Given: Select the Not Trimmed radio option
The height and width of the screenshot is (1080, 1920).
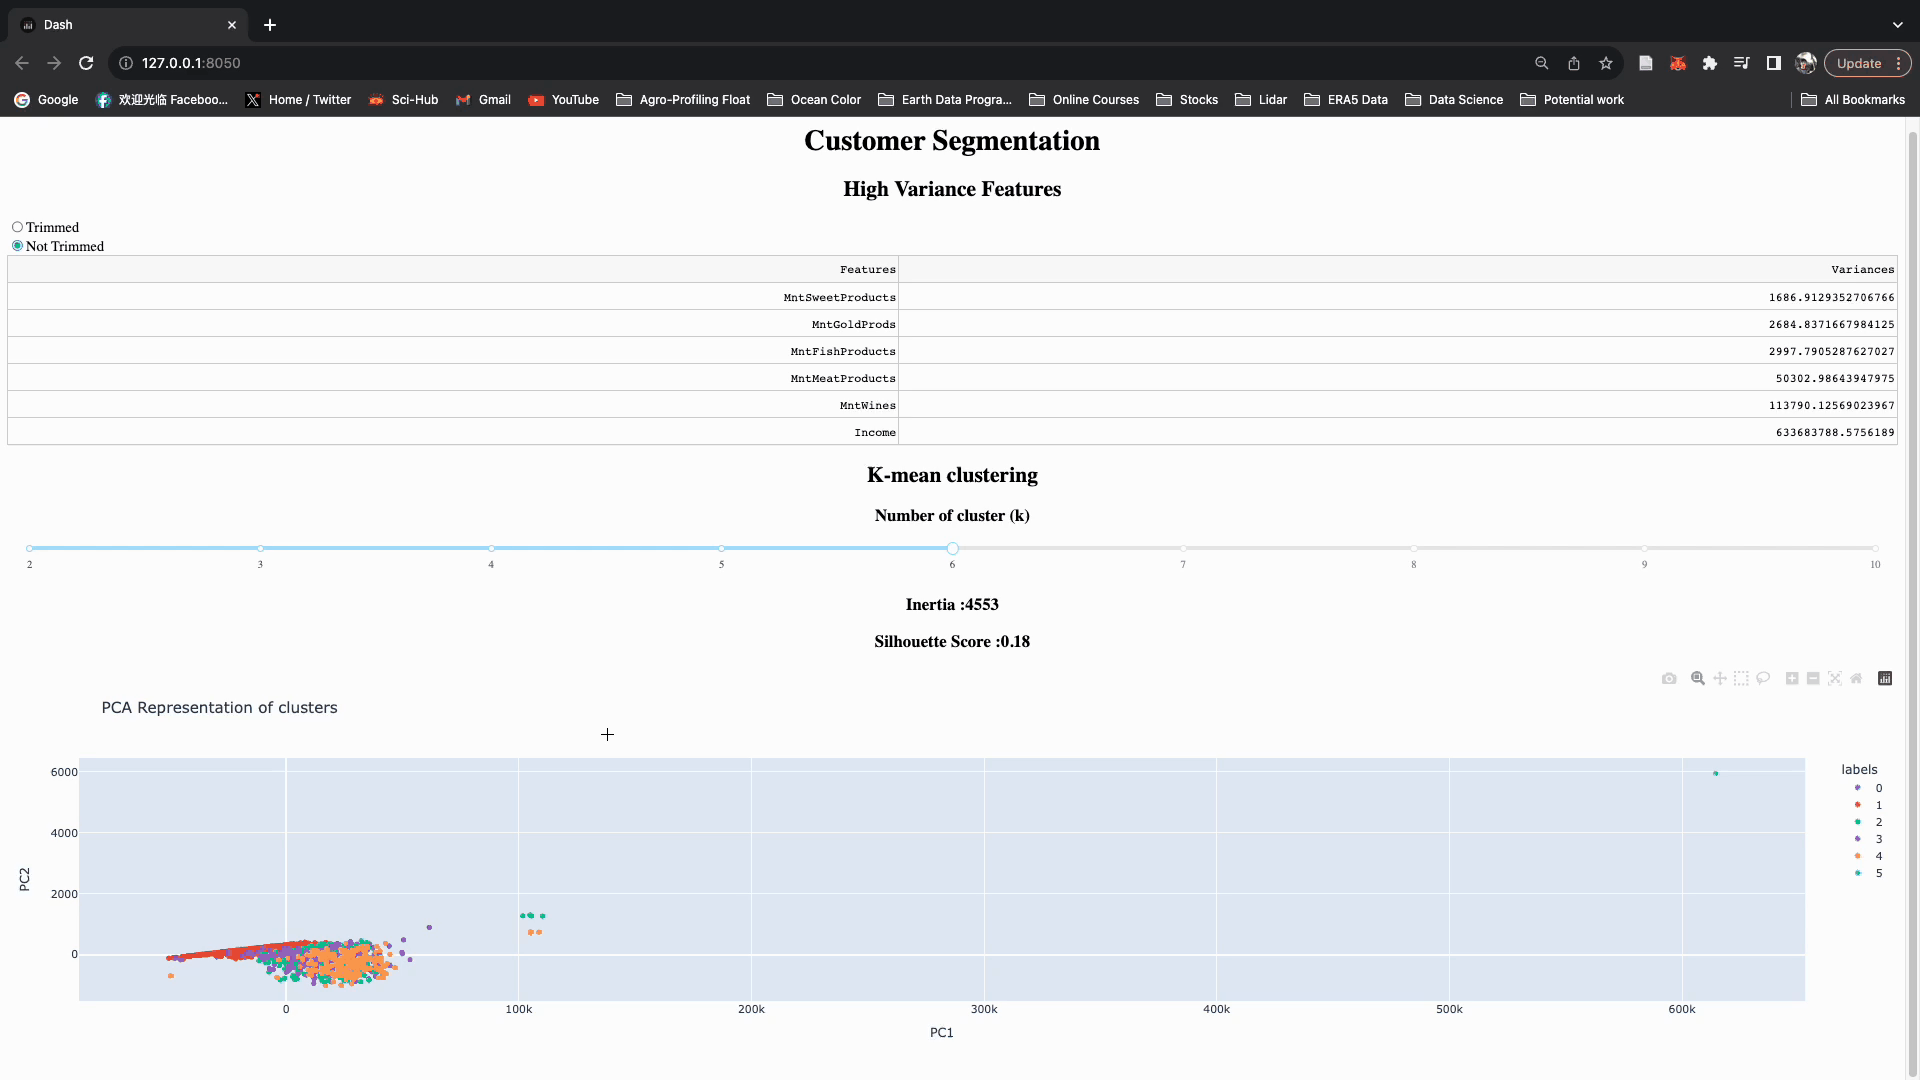Looking at the screenshot, I should tap(17, 246).
